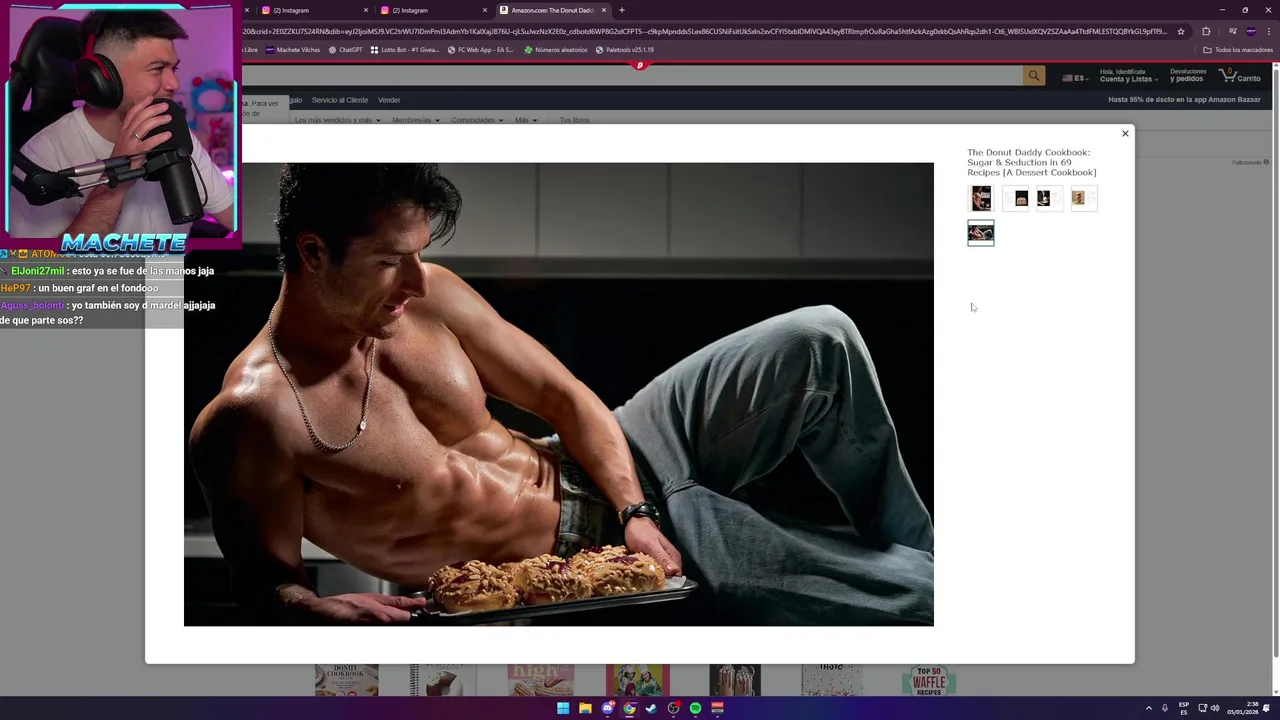Viewport: 1280px width, 720px height.
Task: Open Google Chrome from the taskbar
Action: click(629, 708)
